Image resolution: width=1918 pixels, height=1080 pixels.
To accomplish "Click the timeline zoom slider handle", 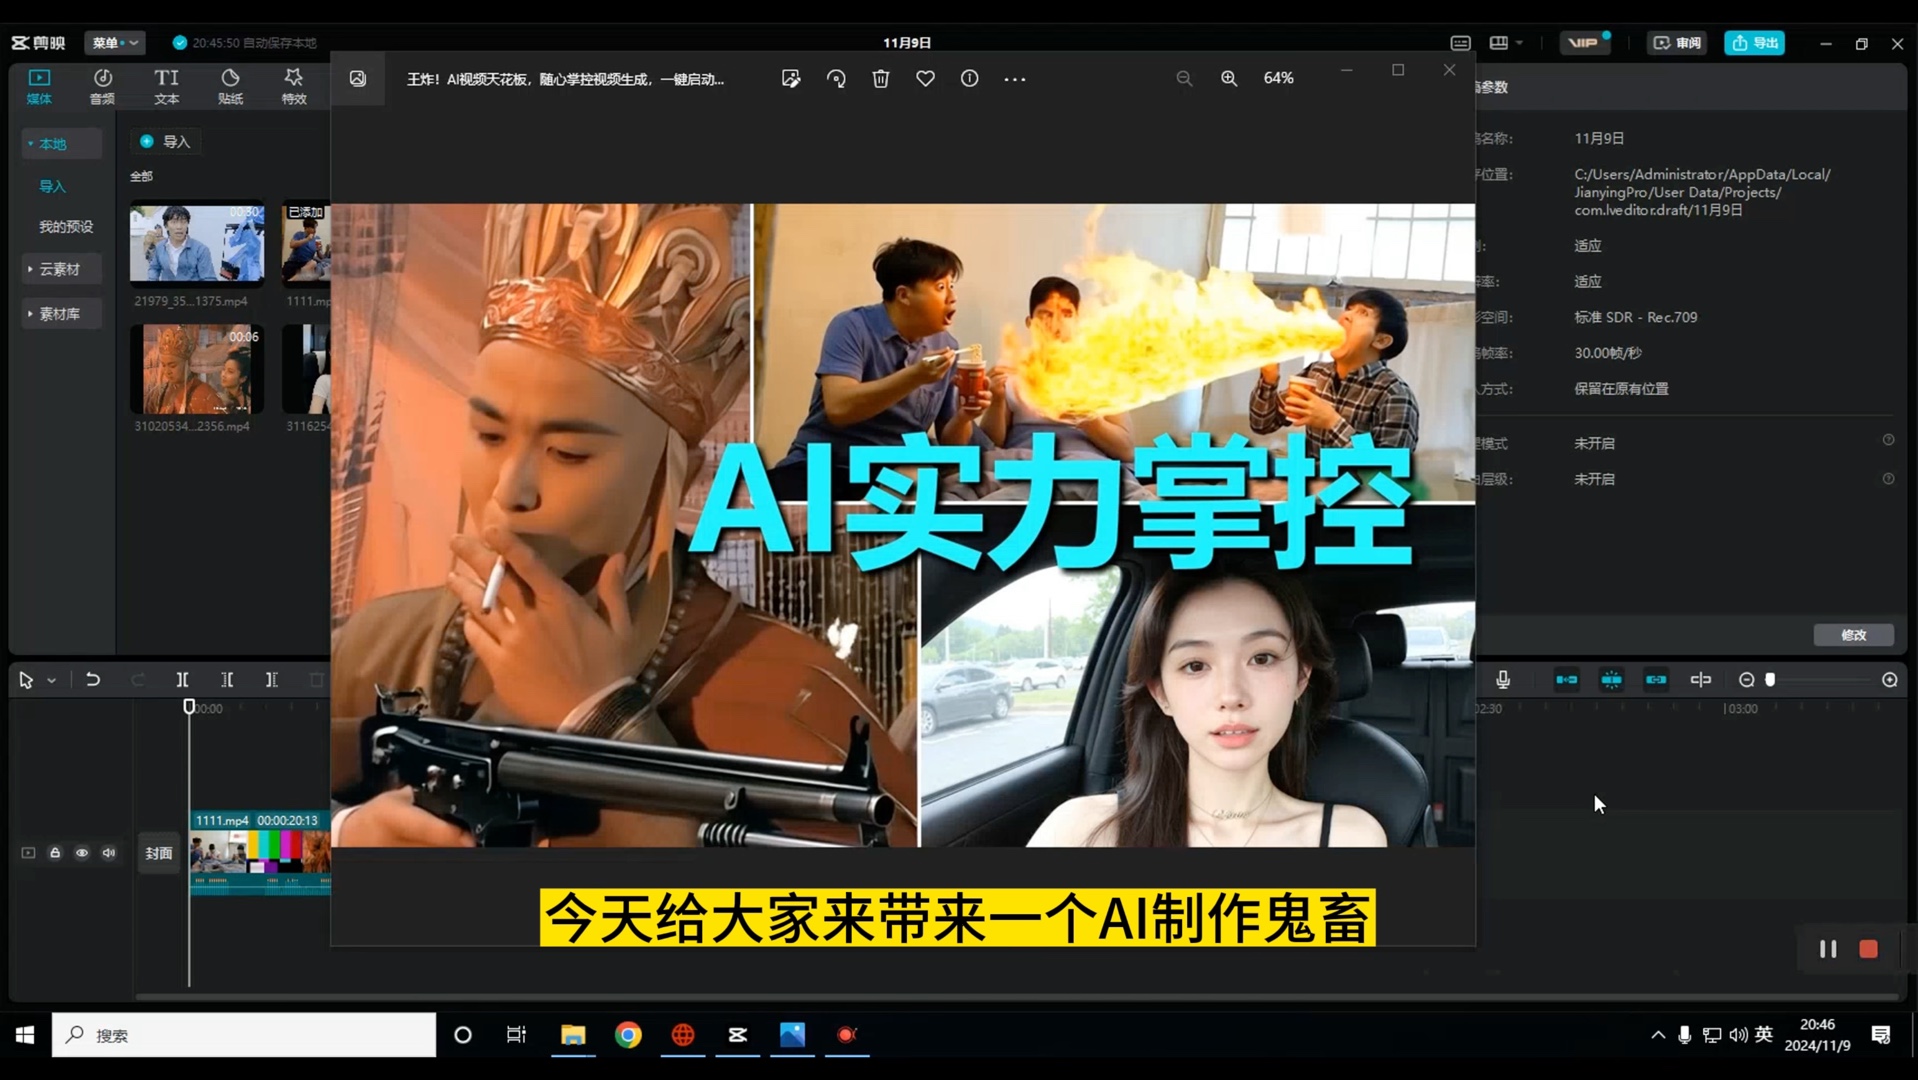I will [1770, 680].
